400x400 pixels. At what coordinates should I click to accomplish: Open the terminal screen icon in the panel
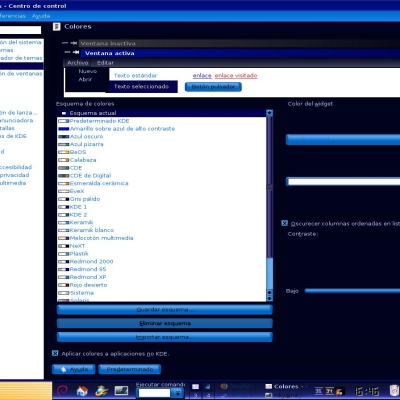(121, 390)
